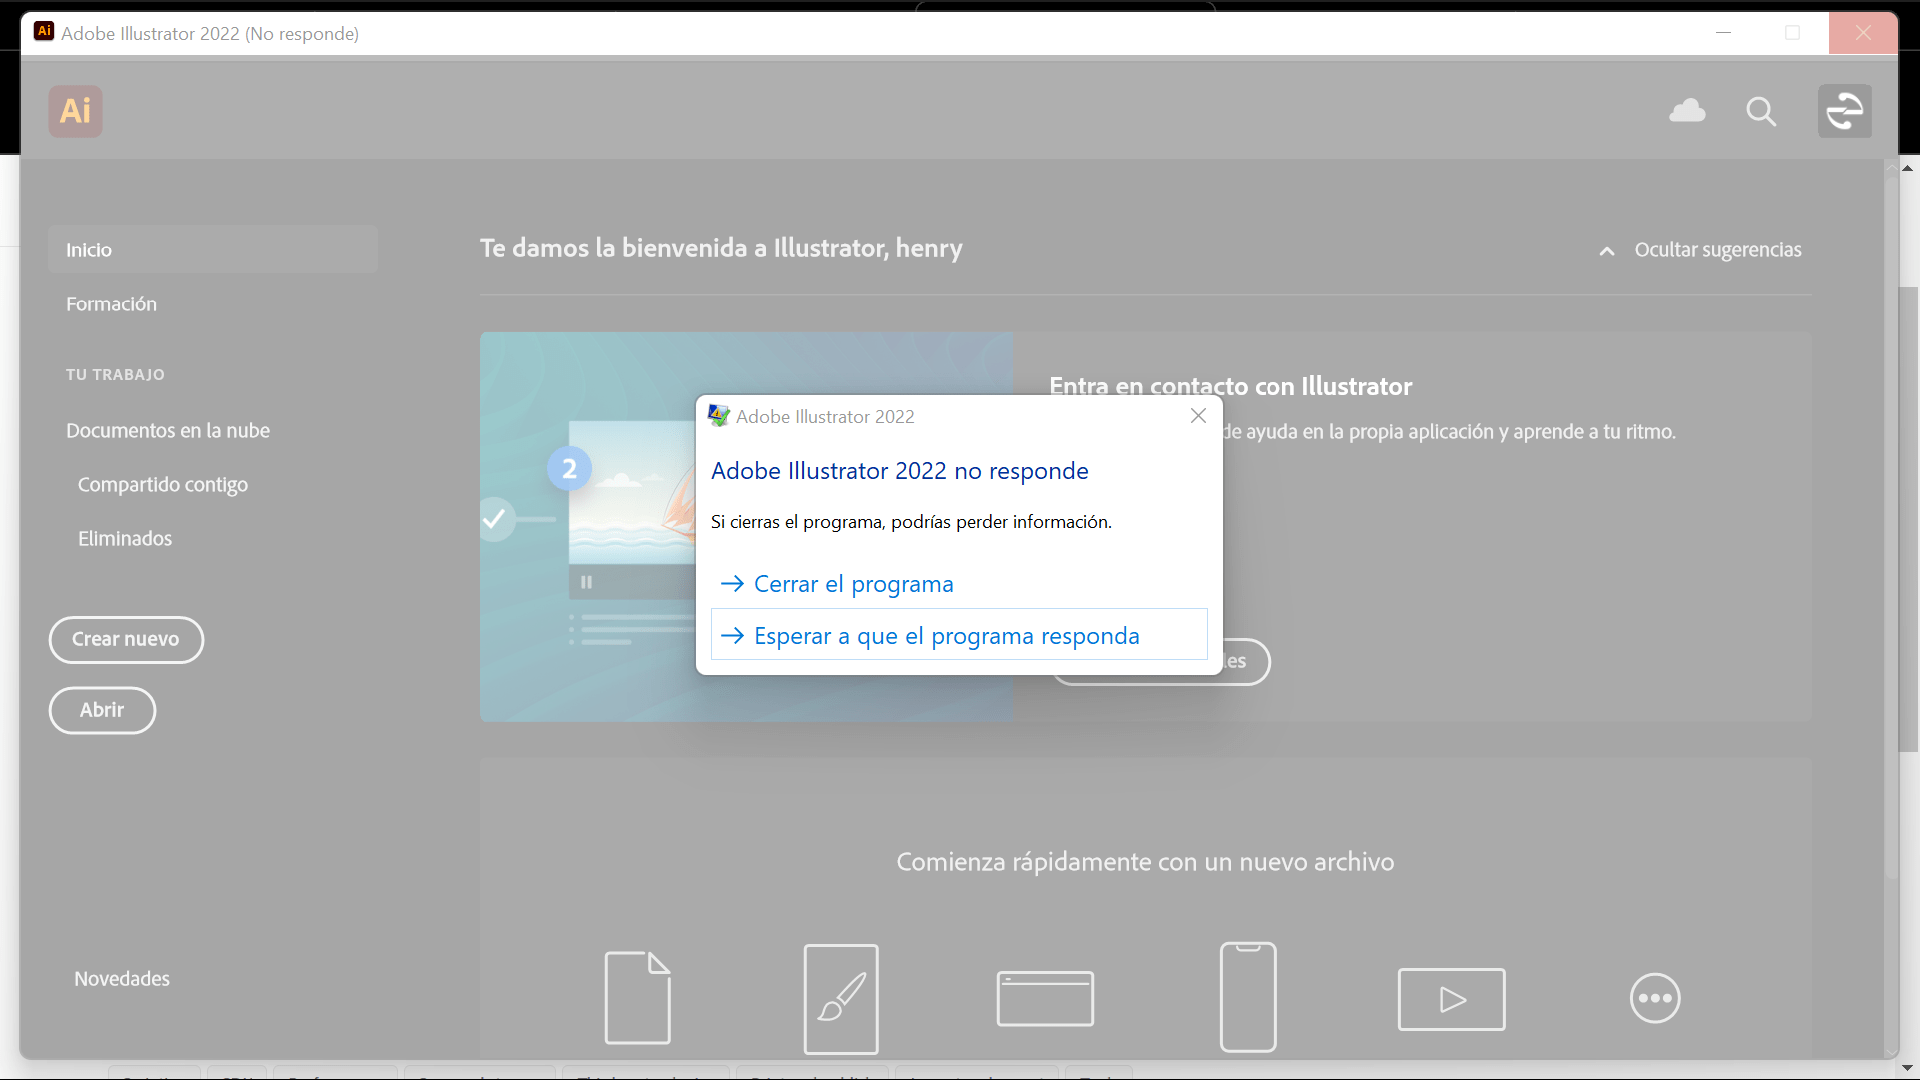Choose Esperar a que el programa responda

946,635
